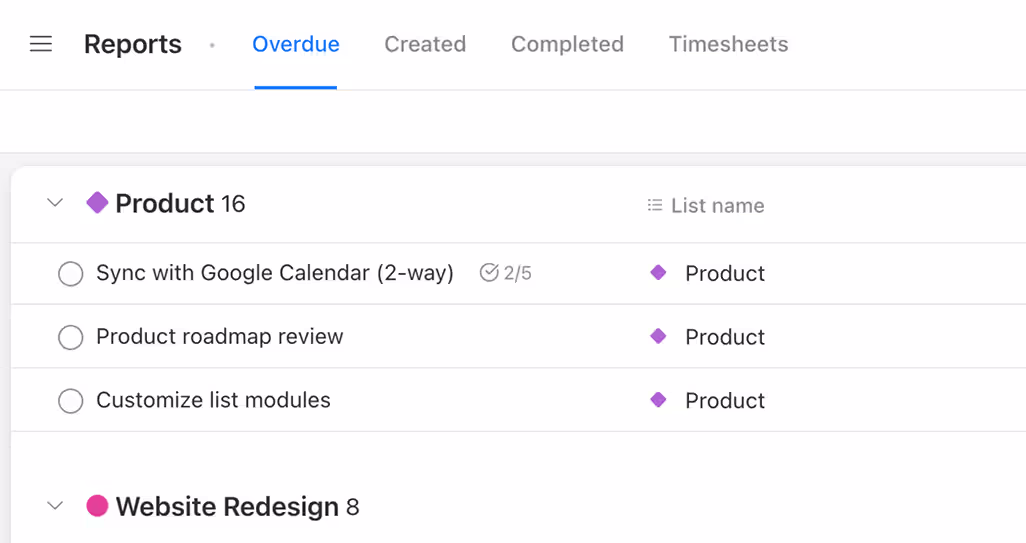Image resolution: width=1026 pixels, height=543 pixels.
Task: Mark Sync with Google Calendar task complete
Action: 70,273
